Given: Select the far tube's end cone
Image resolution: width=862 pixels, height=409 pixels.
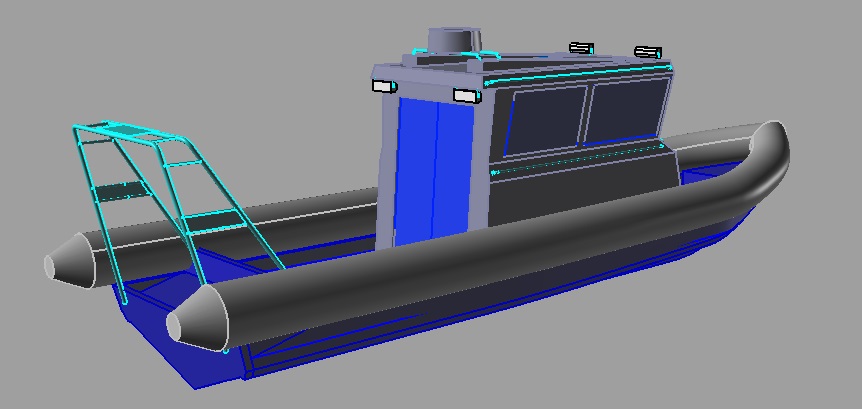Looking at the screenshot, I should (69, 261).
